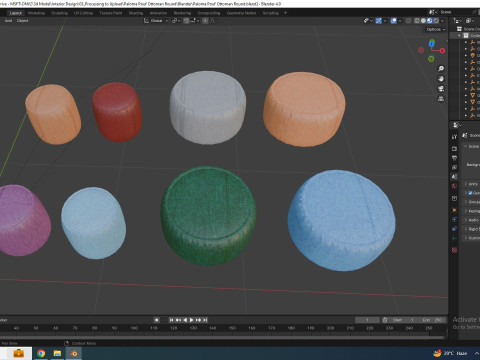Open the View Layer properties tab icon

coord(454,167)
